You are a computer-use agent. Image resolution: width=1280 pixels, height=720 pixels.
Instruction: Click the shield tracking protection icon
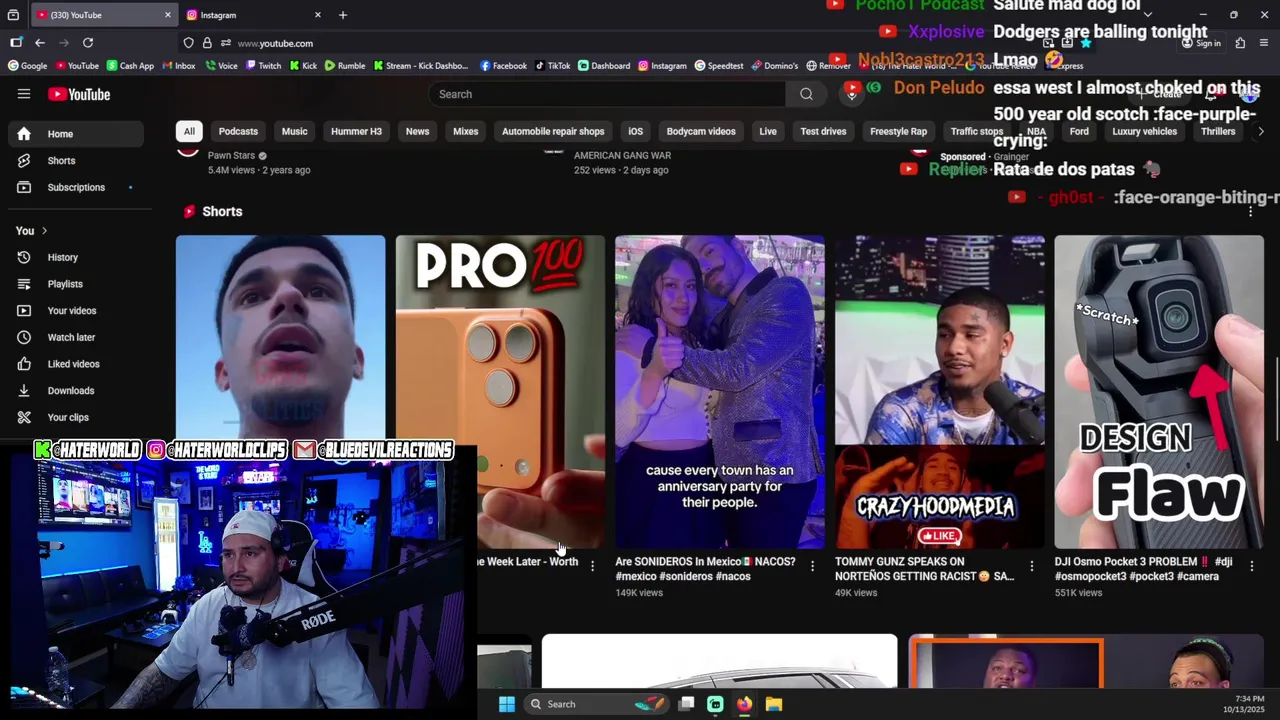[x=188, y=43]
